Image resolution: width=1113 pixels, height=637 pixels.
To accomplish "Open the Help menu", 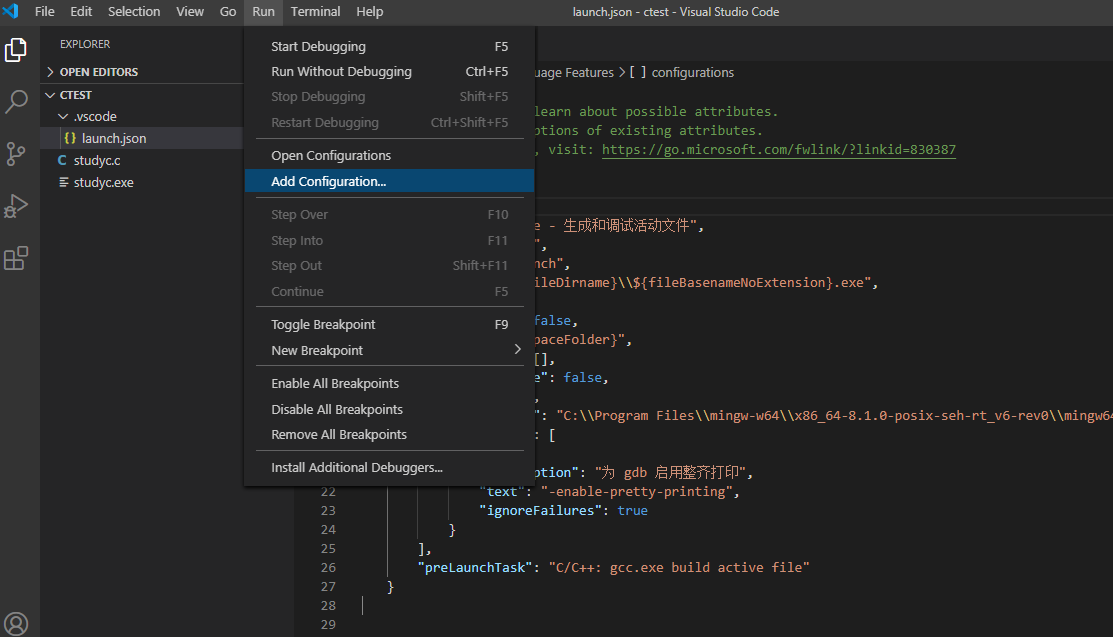I will pos(369,11).
